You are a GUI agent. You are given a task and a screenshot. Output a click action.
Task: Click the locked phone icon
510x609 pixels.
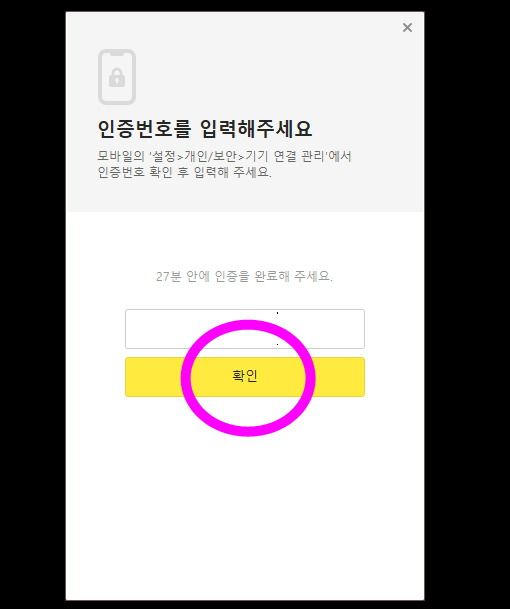117,77
